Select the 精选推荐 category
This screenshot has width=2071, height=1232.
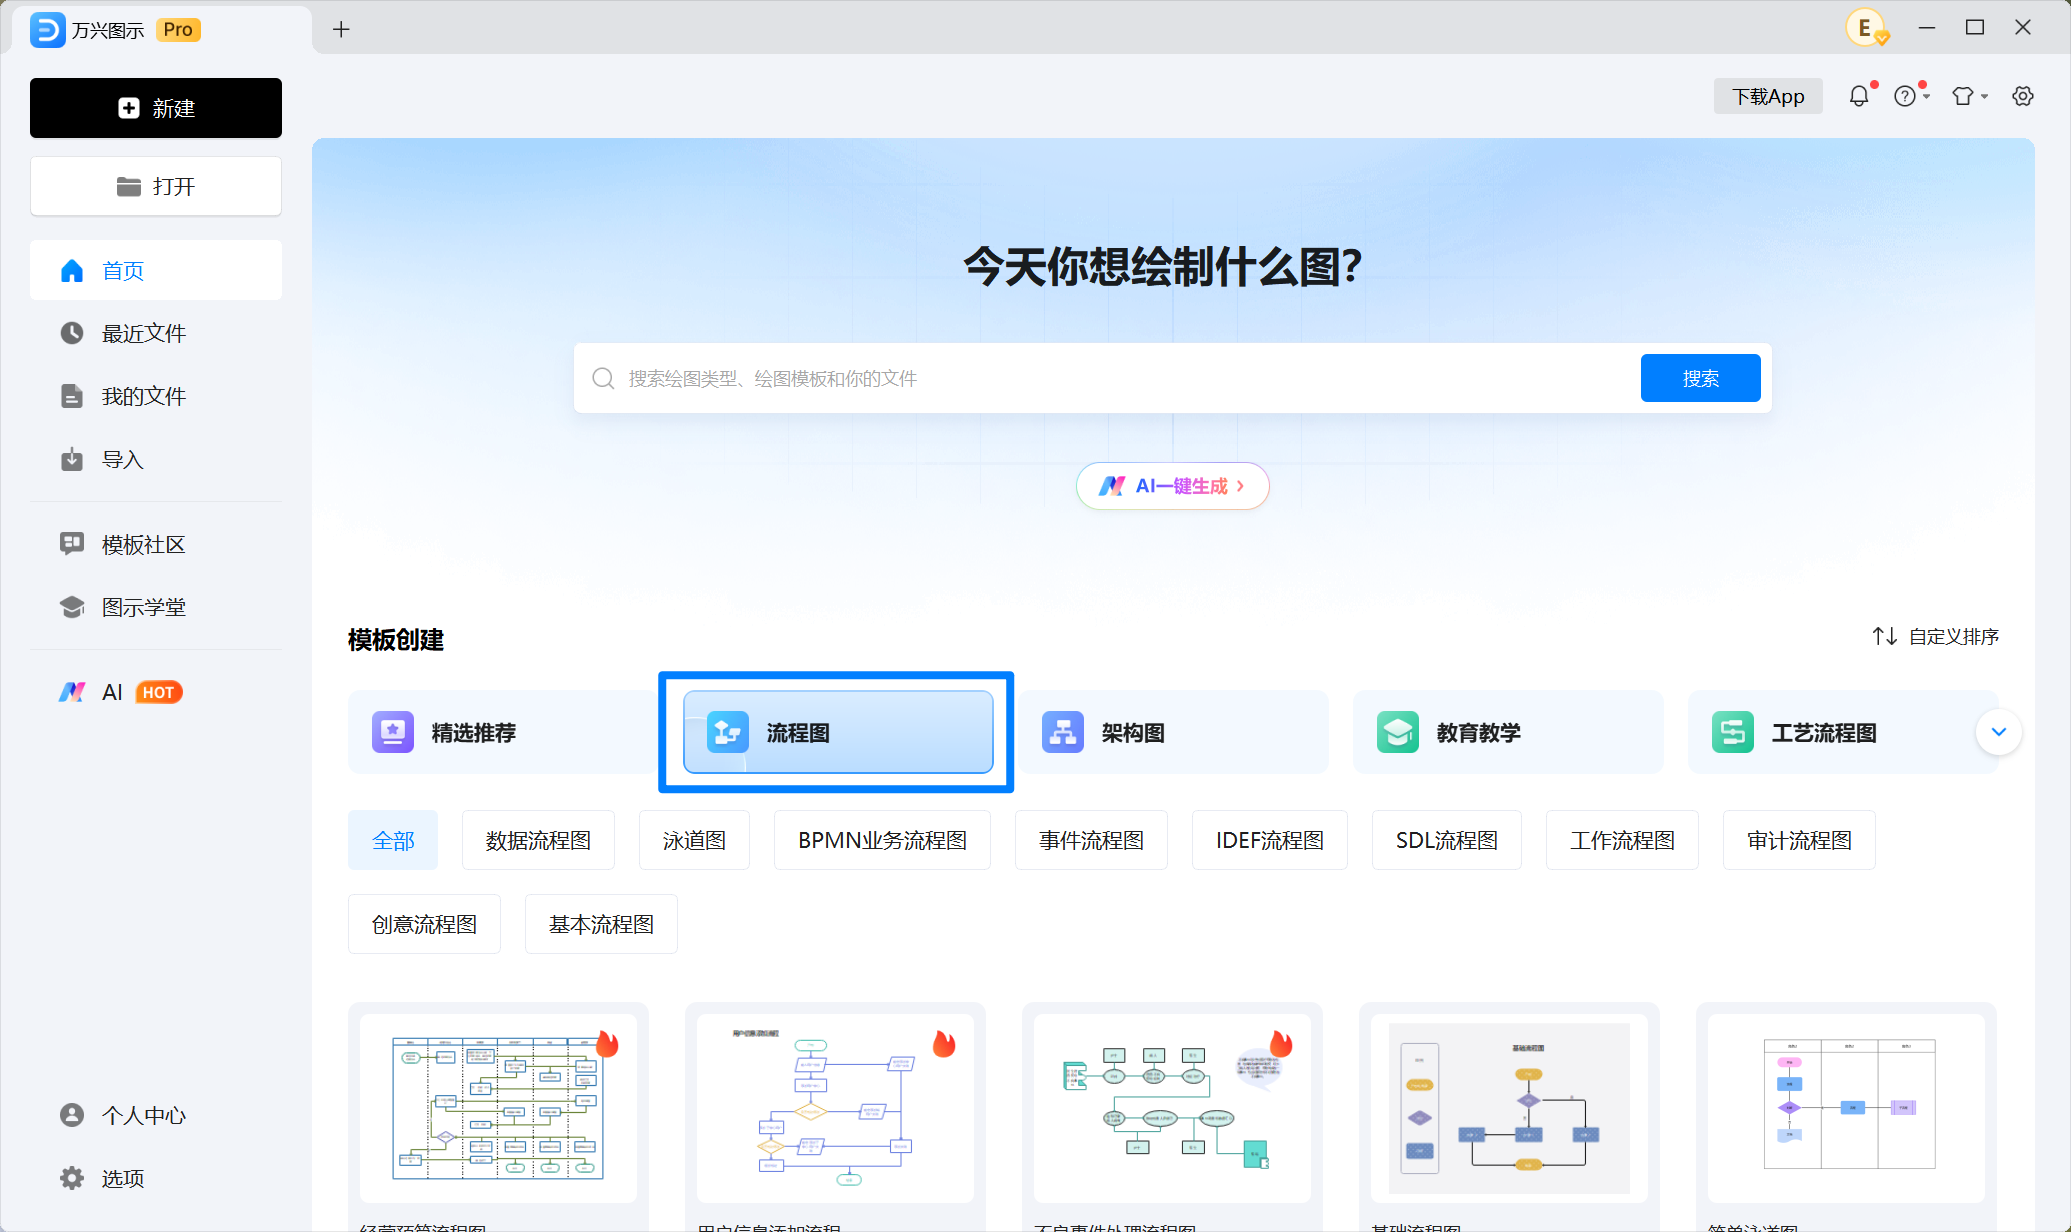pos(503,732)
